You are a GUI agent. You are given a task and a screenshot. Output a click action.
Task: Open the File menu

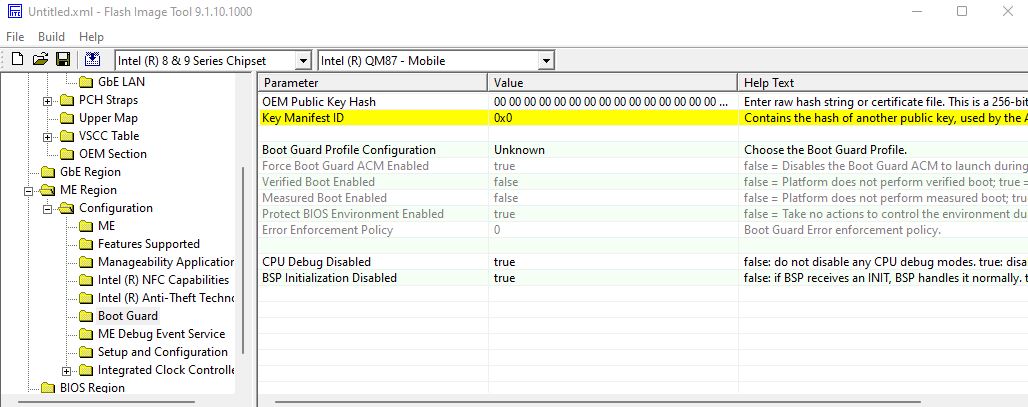14,37
